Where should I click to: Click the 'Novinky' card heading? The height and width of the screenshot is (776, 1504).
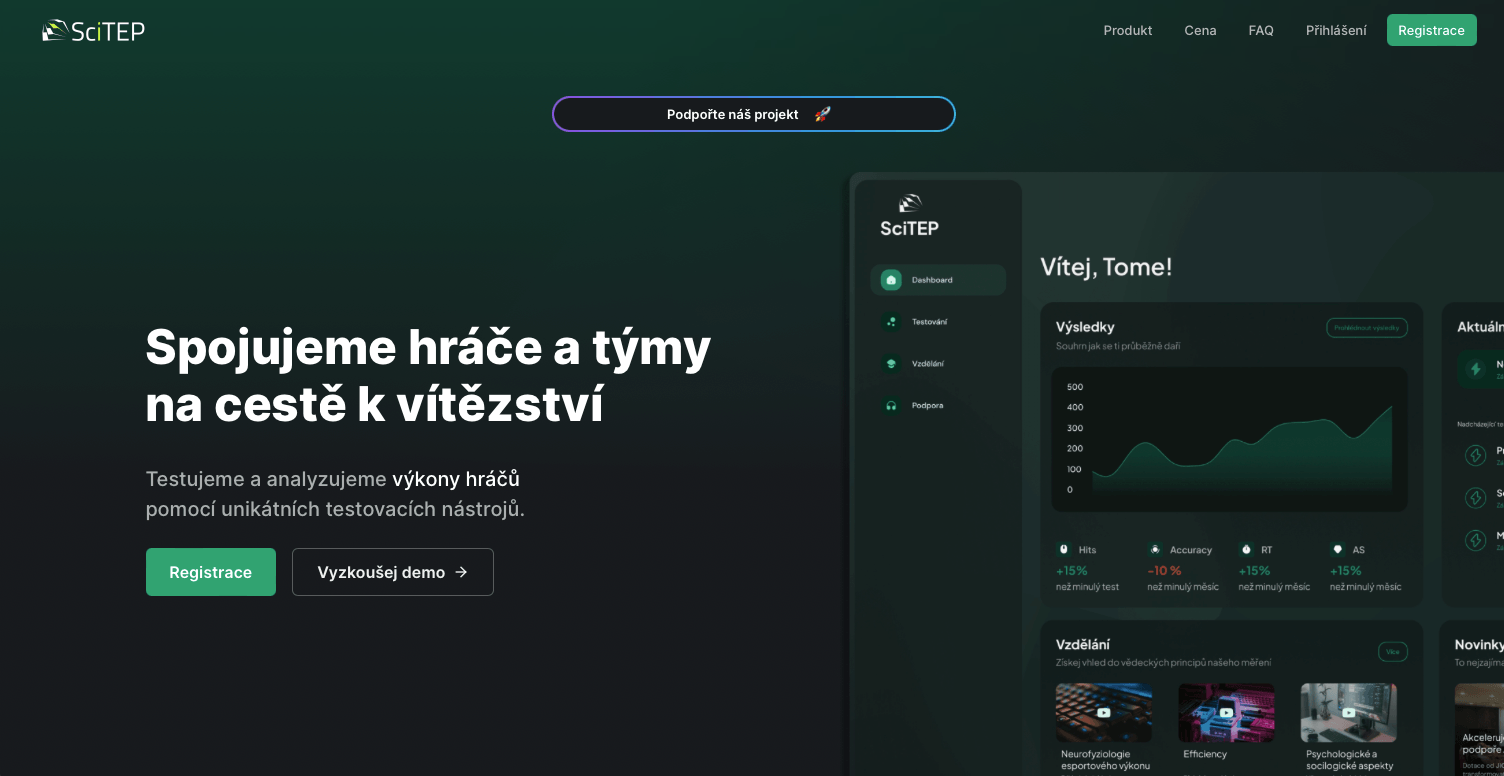1479,645
